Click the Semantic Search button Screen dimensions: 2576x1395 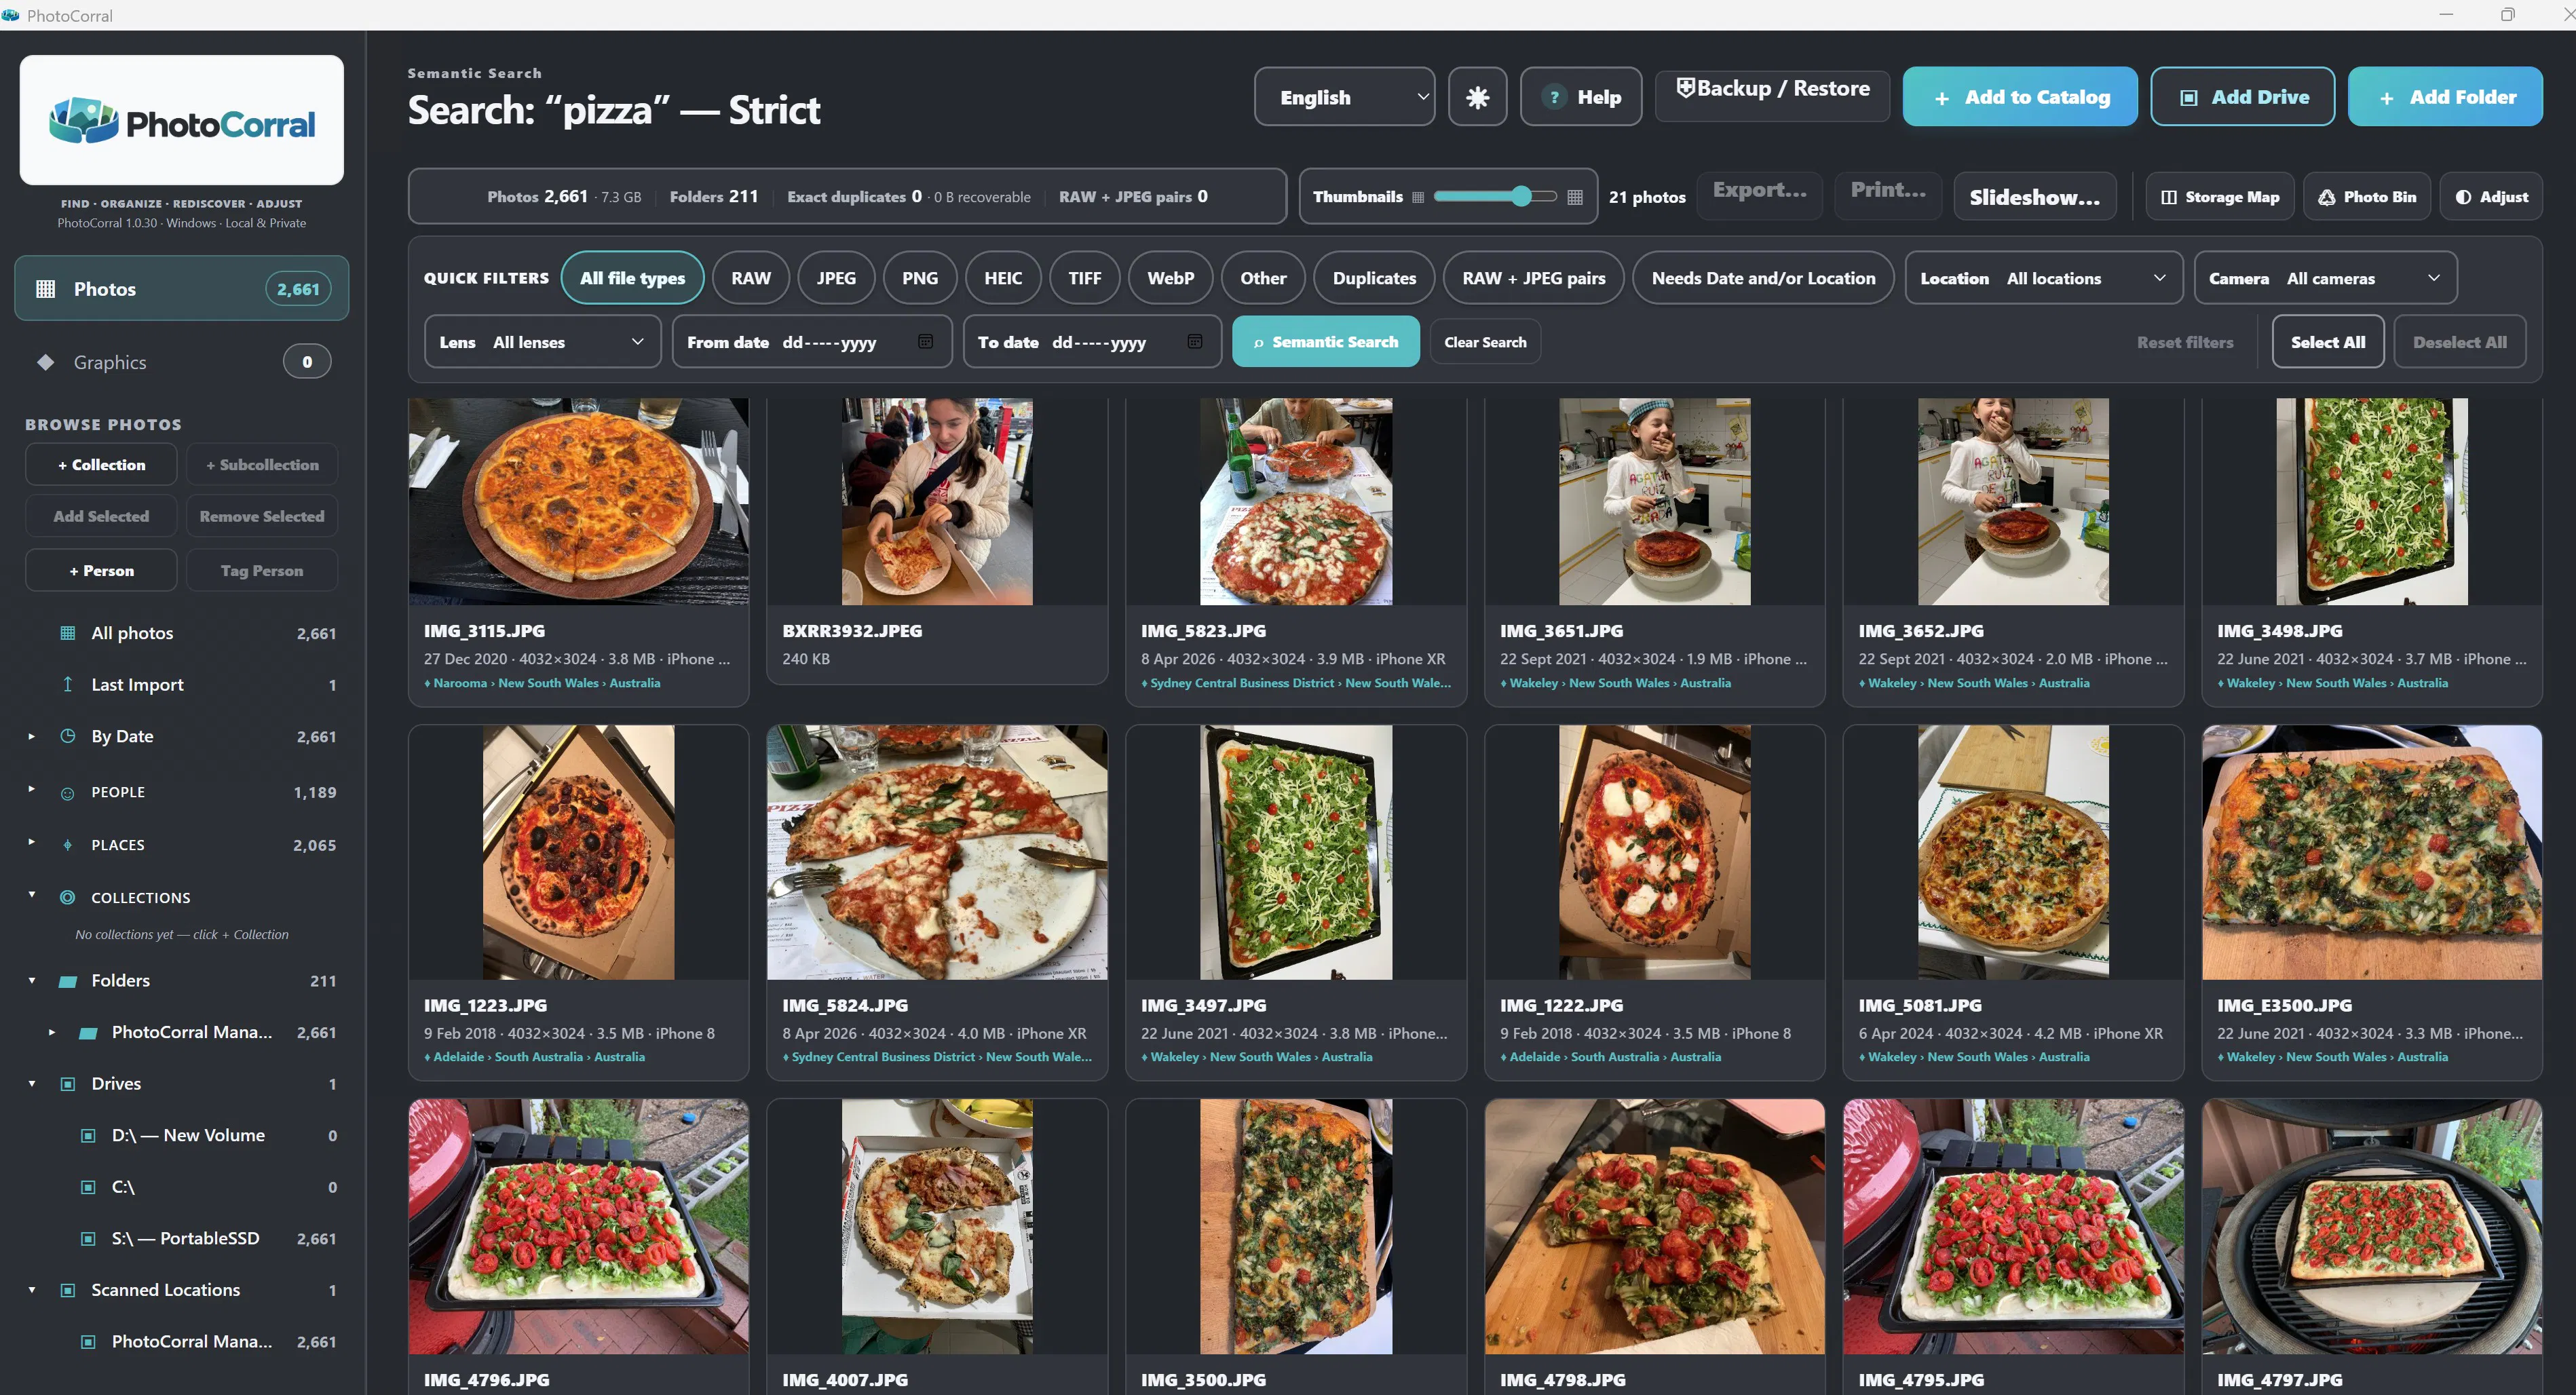[1325, 342]
